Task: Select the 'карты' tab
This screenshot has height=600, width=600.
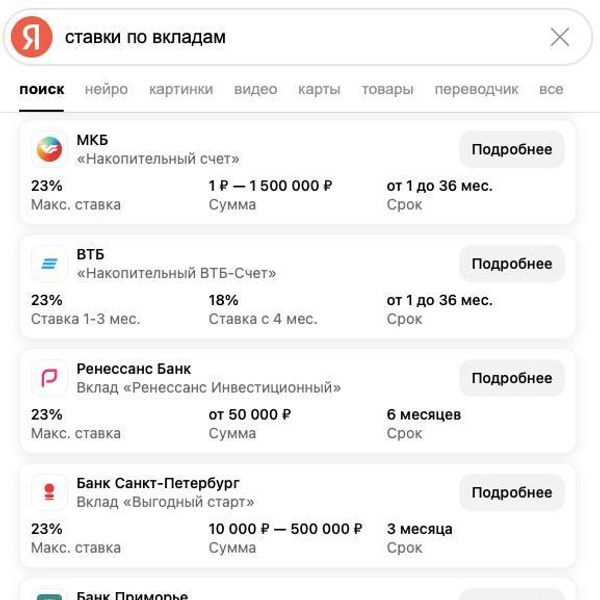Action: click(x=319, y=89)
